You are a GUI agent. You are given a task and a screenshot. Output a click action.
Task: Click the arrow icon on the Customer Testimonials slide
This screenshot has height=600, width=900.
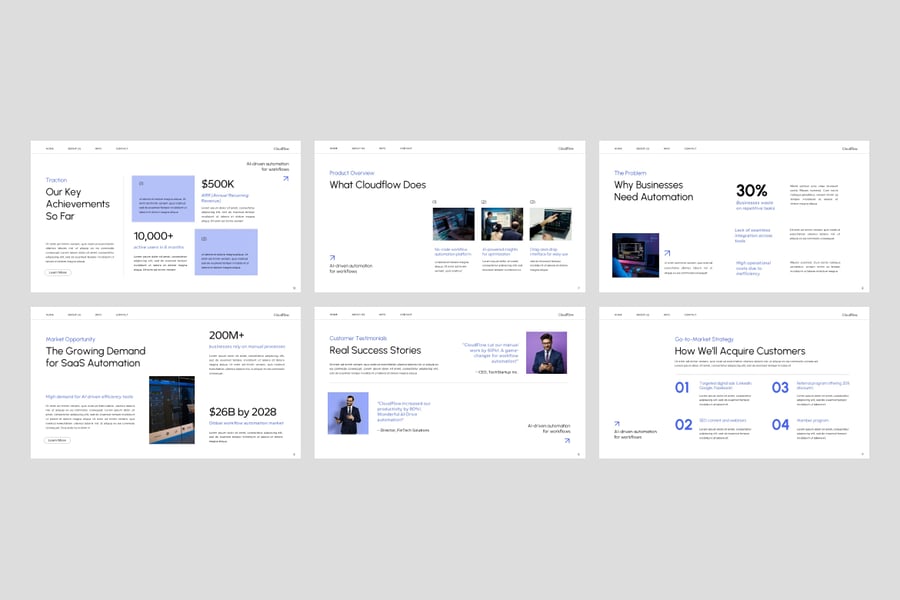pyautogui.click(x=567, y=440)
